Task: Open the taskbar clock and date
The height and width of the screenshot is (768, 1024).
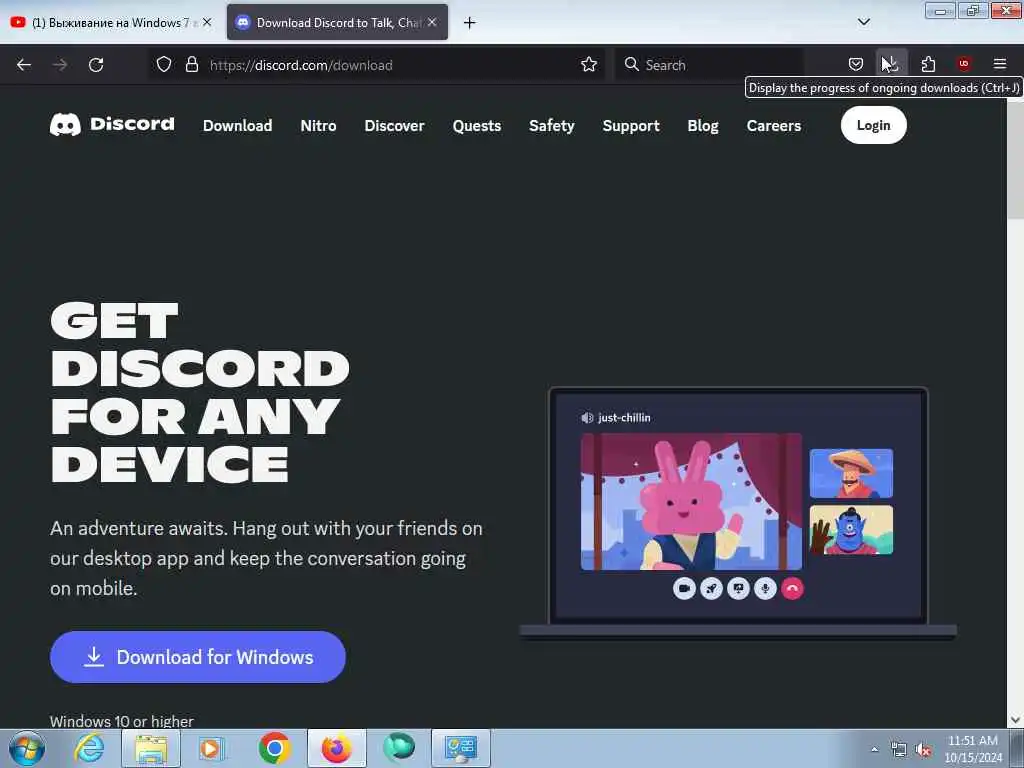Action: [973, 749]
